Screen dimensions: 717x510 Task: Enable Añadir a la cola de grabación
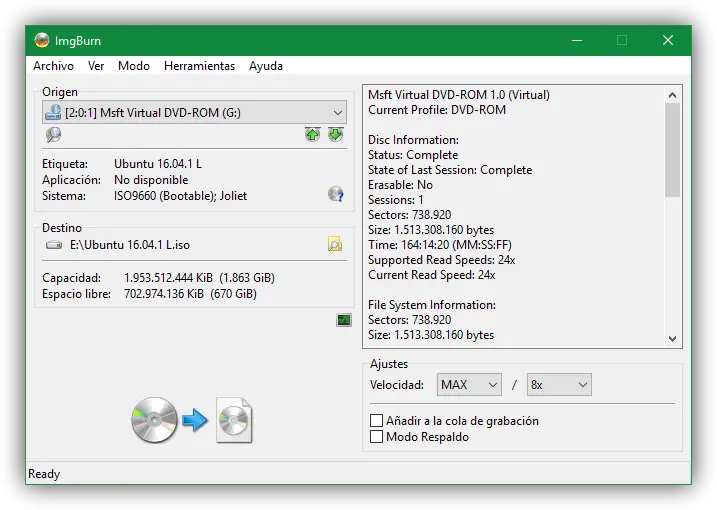(x=376, y=420)
